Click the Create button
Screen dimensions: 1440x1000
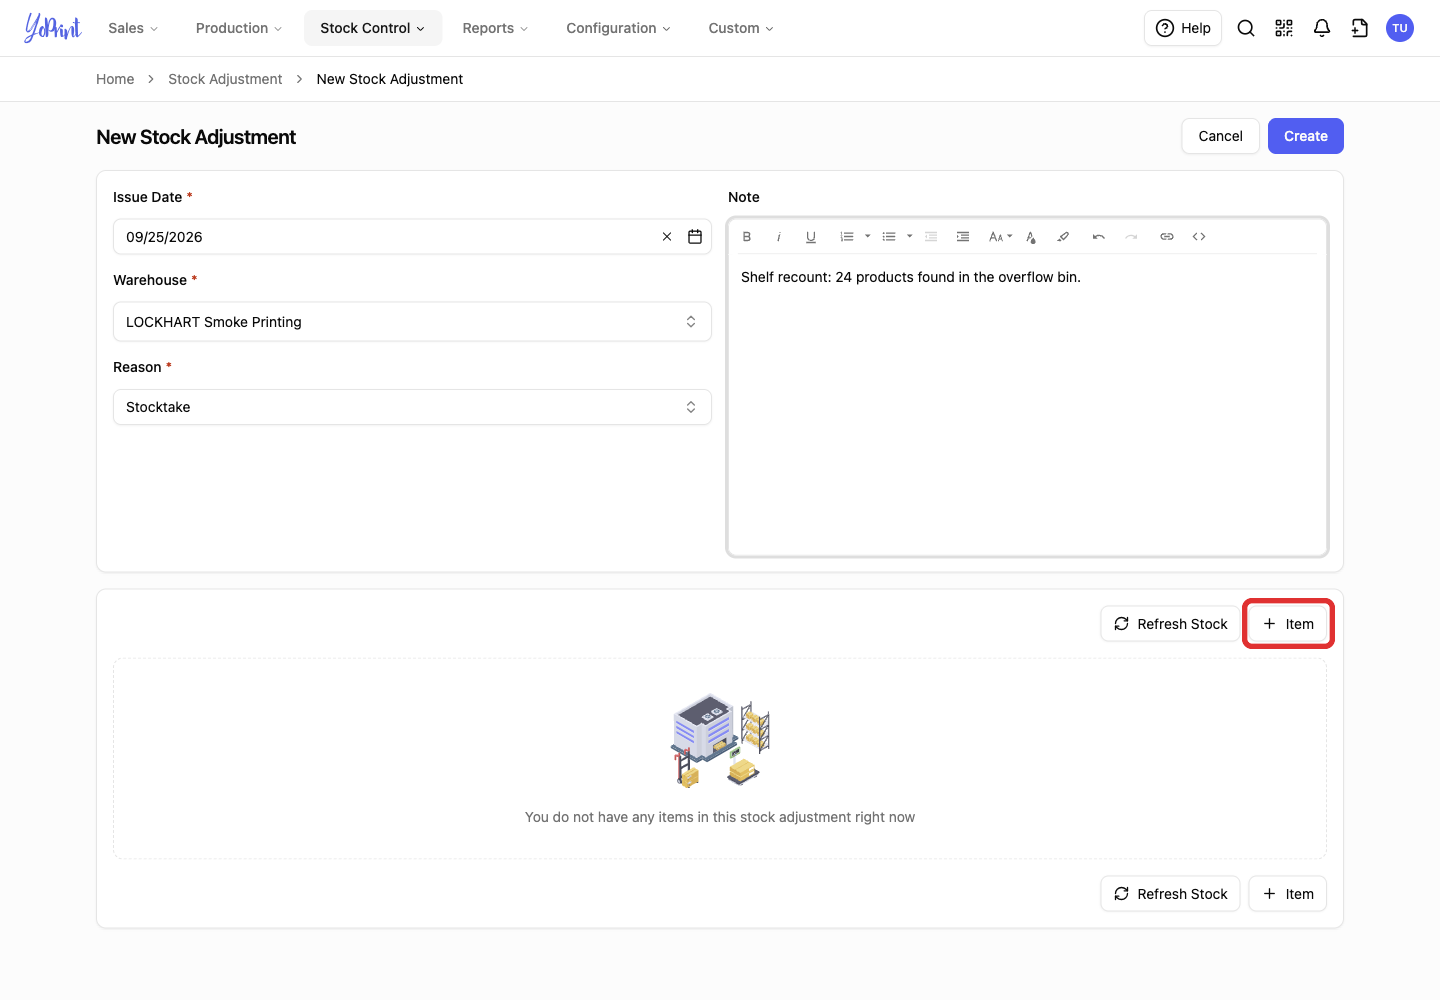pyautogui.click(x=1306, y=136)
